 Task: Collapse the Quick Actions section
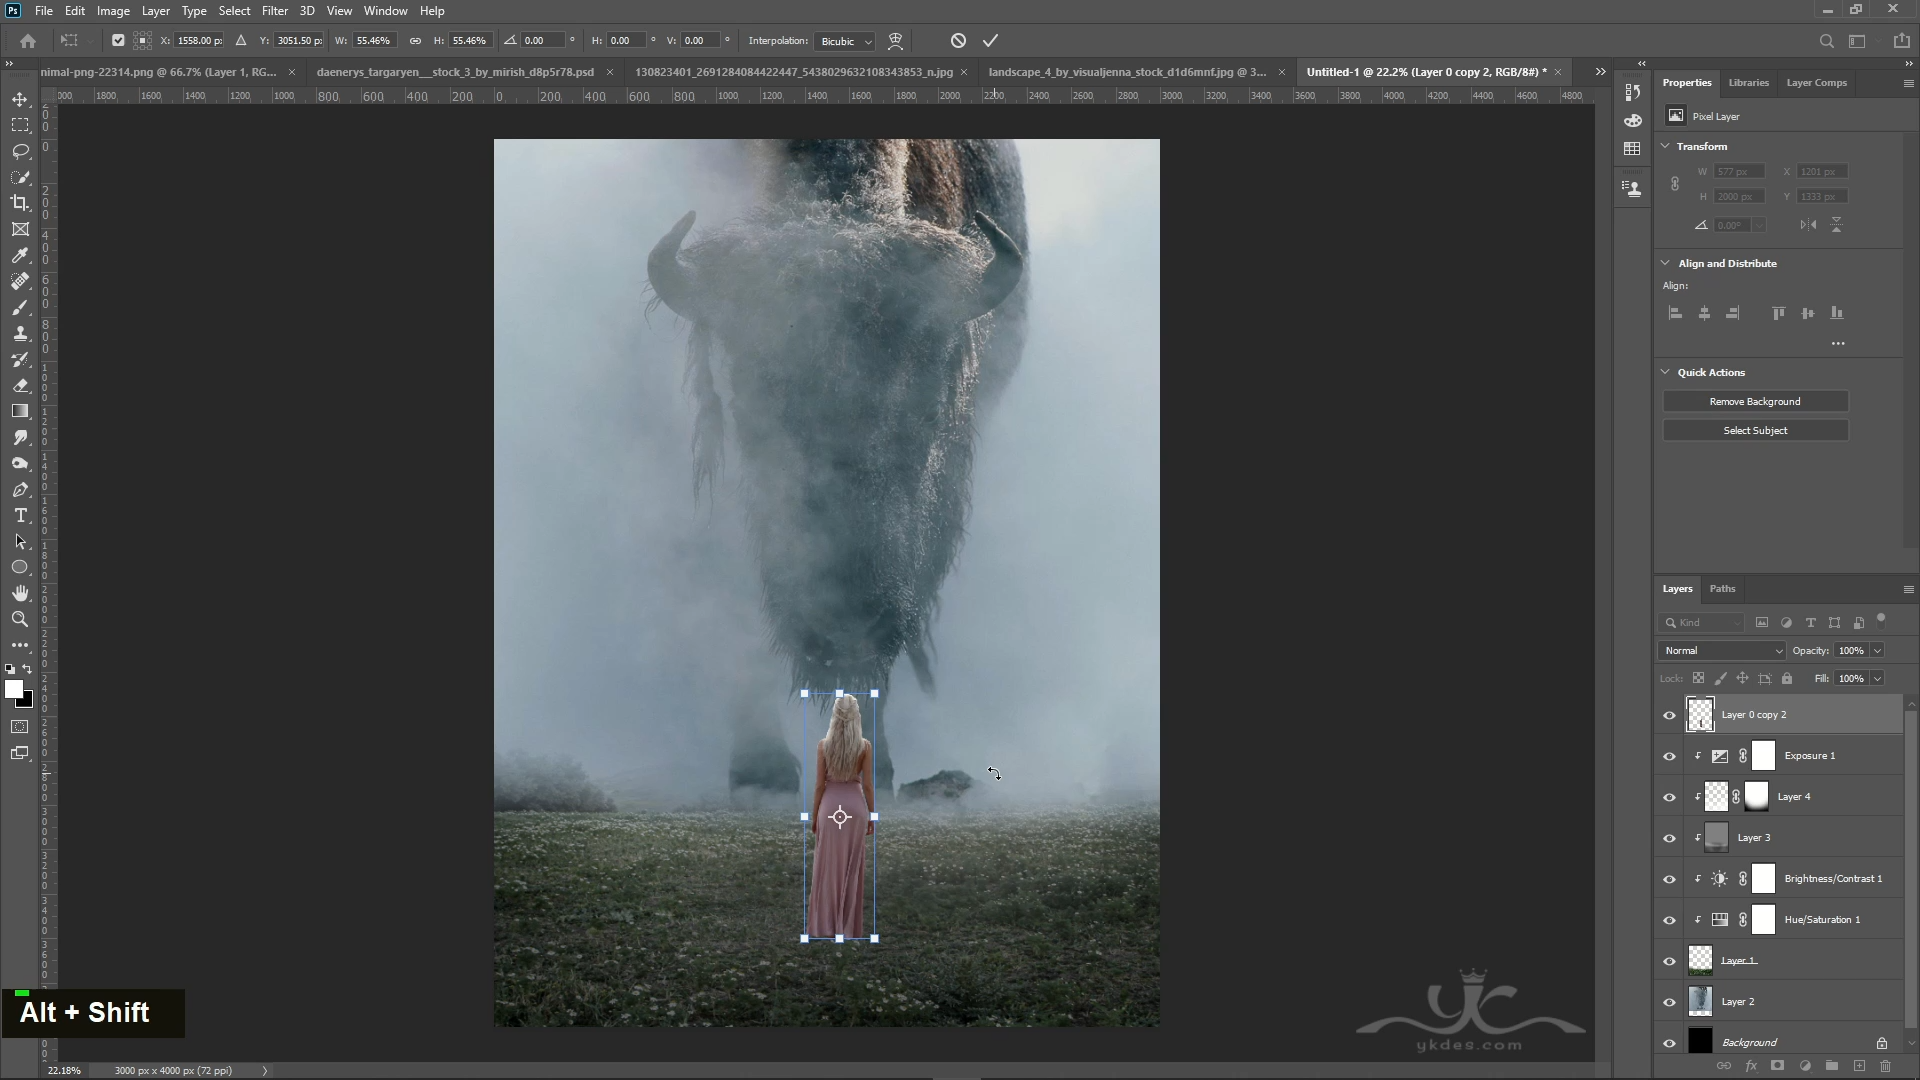coord(1666,372)
